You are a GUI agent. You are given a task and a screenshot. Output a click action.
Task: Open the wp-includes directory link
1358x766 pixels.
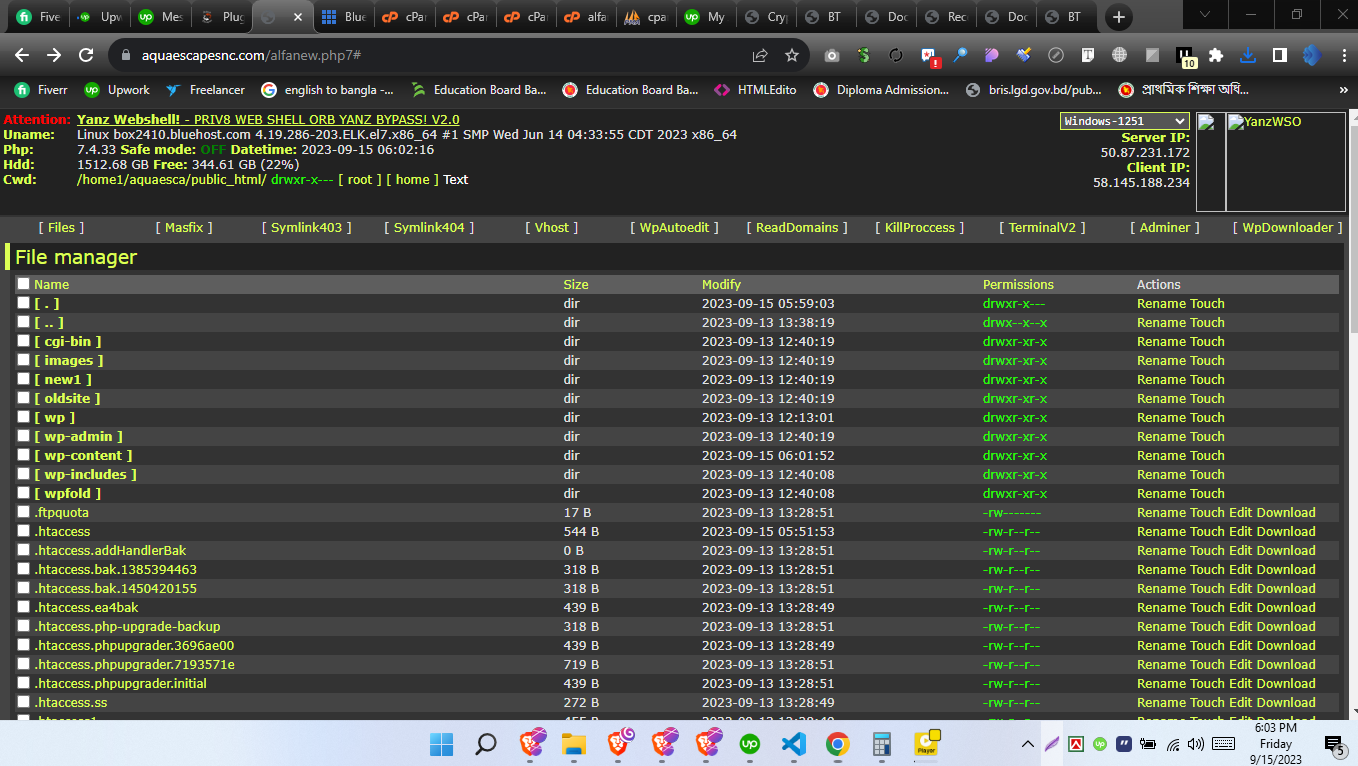click(85, 474)
